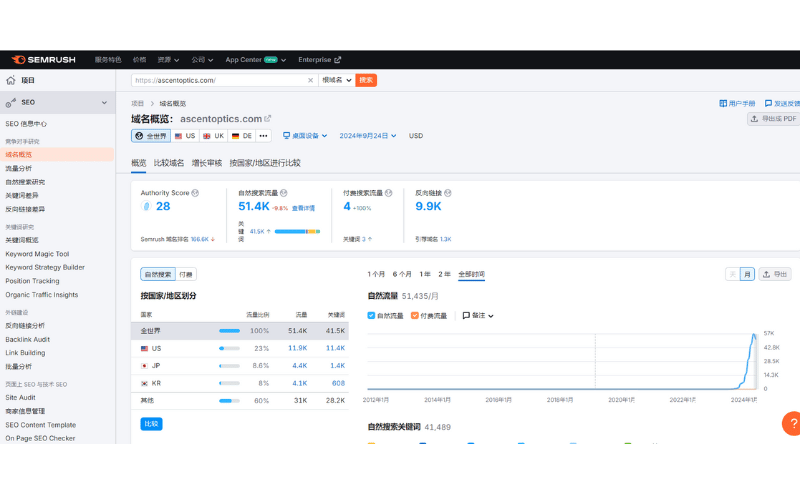This screenshot has height=500, width=800.
Task: Expand the 资源 menu
Action: pos(168,60)
